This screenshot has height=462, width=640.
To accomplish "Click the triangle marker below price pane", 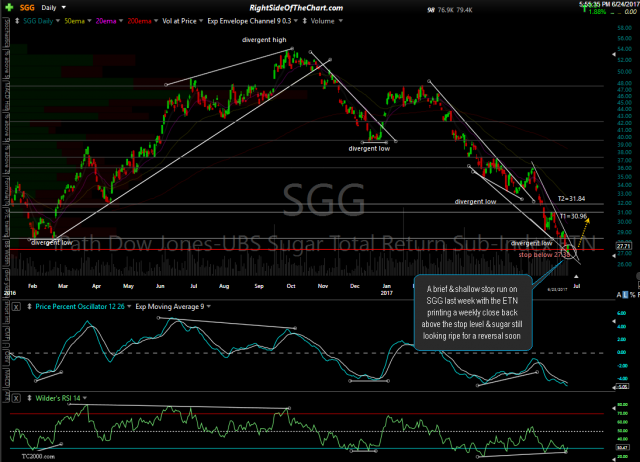I will (576, 277).
